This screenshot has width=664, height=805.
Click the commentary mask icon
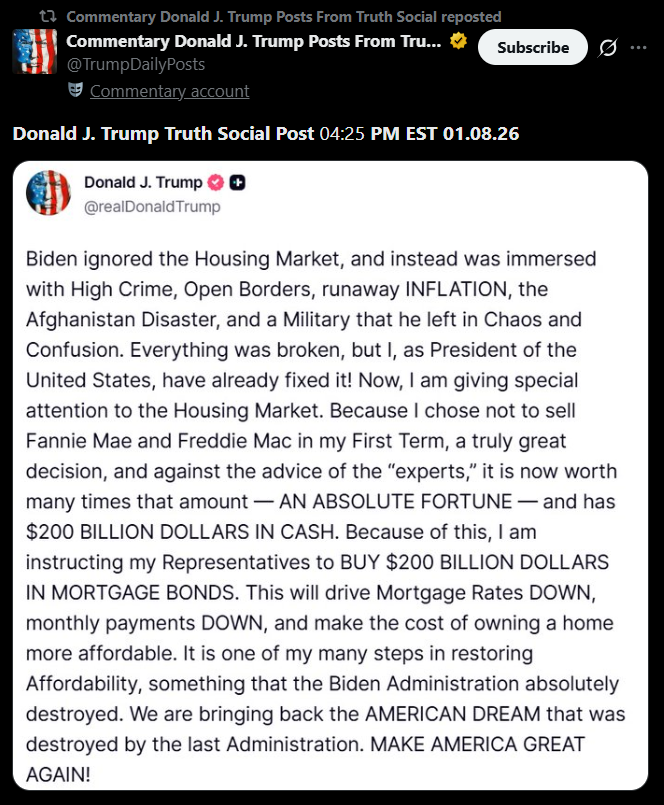point(75,91)
